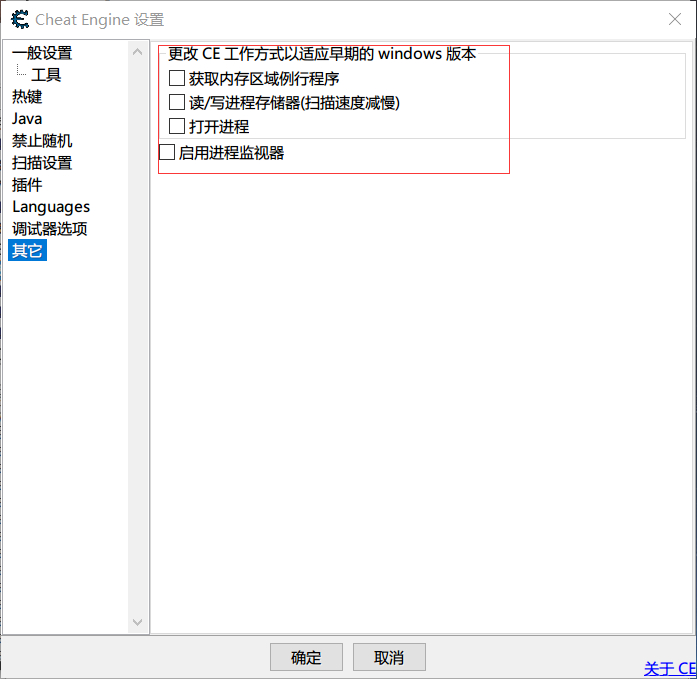
Task: Open 调试器选项 settings
Action: click(49, 229)
